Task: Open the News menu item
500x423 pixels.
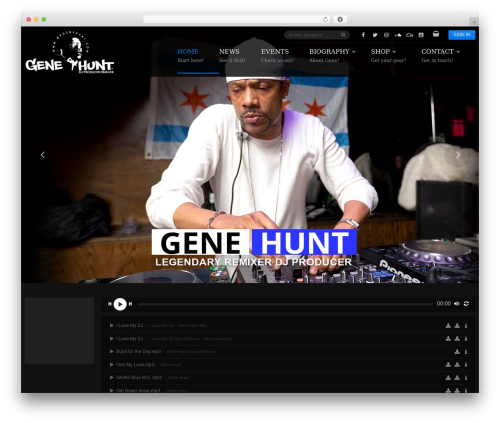Action: (232, 56)
